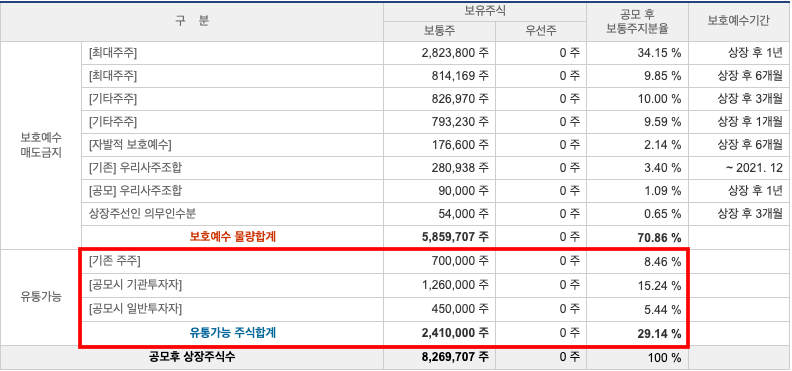Click the '구 분' column header

(192, 21)
